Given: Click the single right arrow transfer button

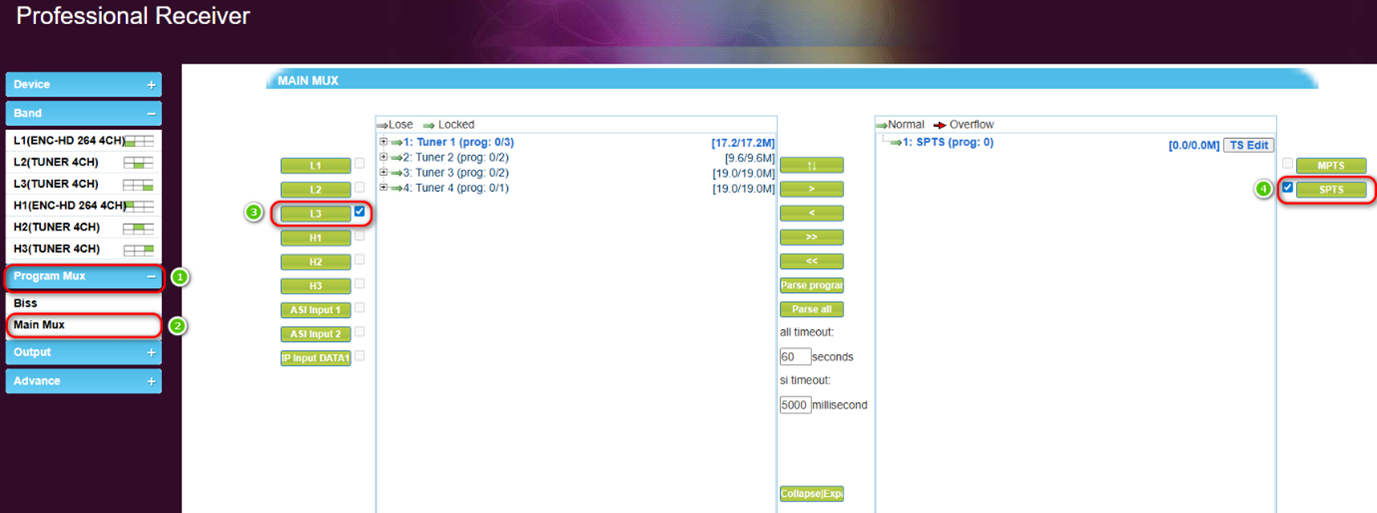Looking at the screenshot, I should [811, 189].
